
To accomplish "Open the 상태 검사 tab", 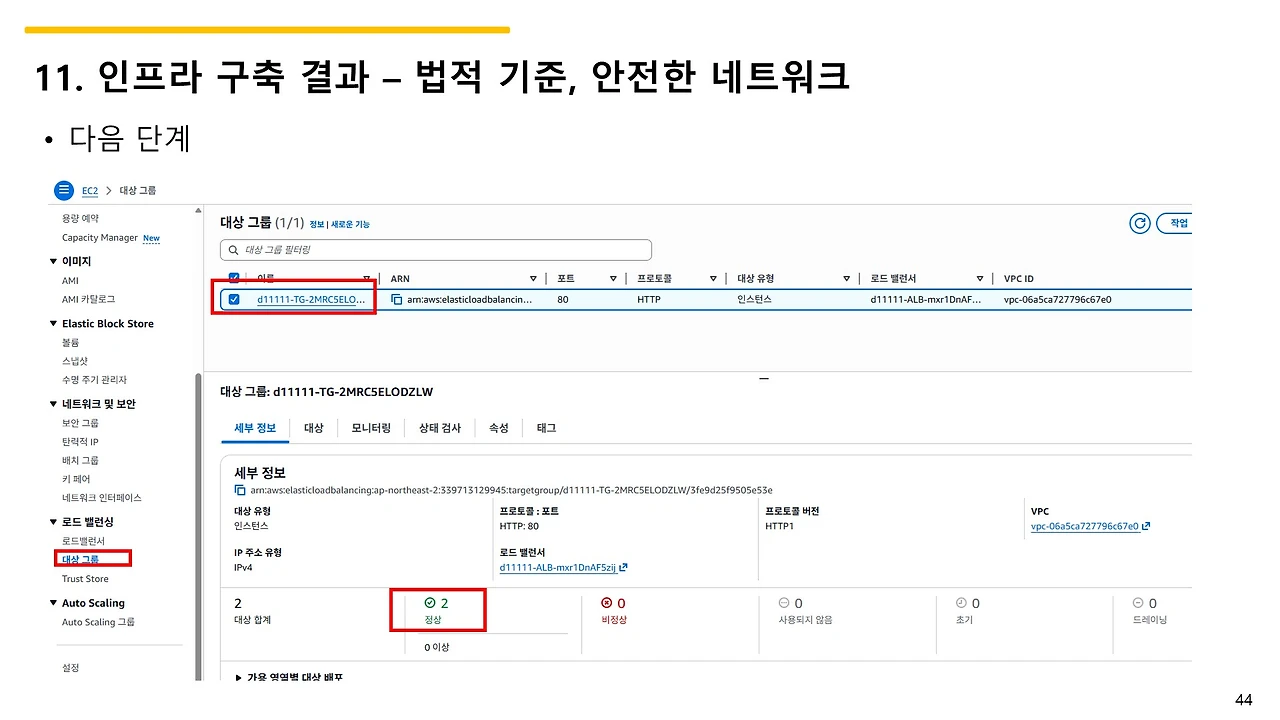I will click(x=440, y=428).
